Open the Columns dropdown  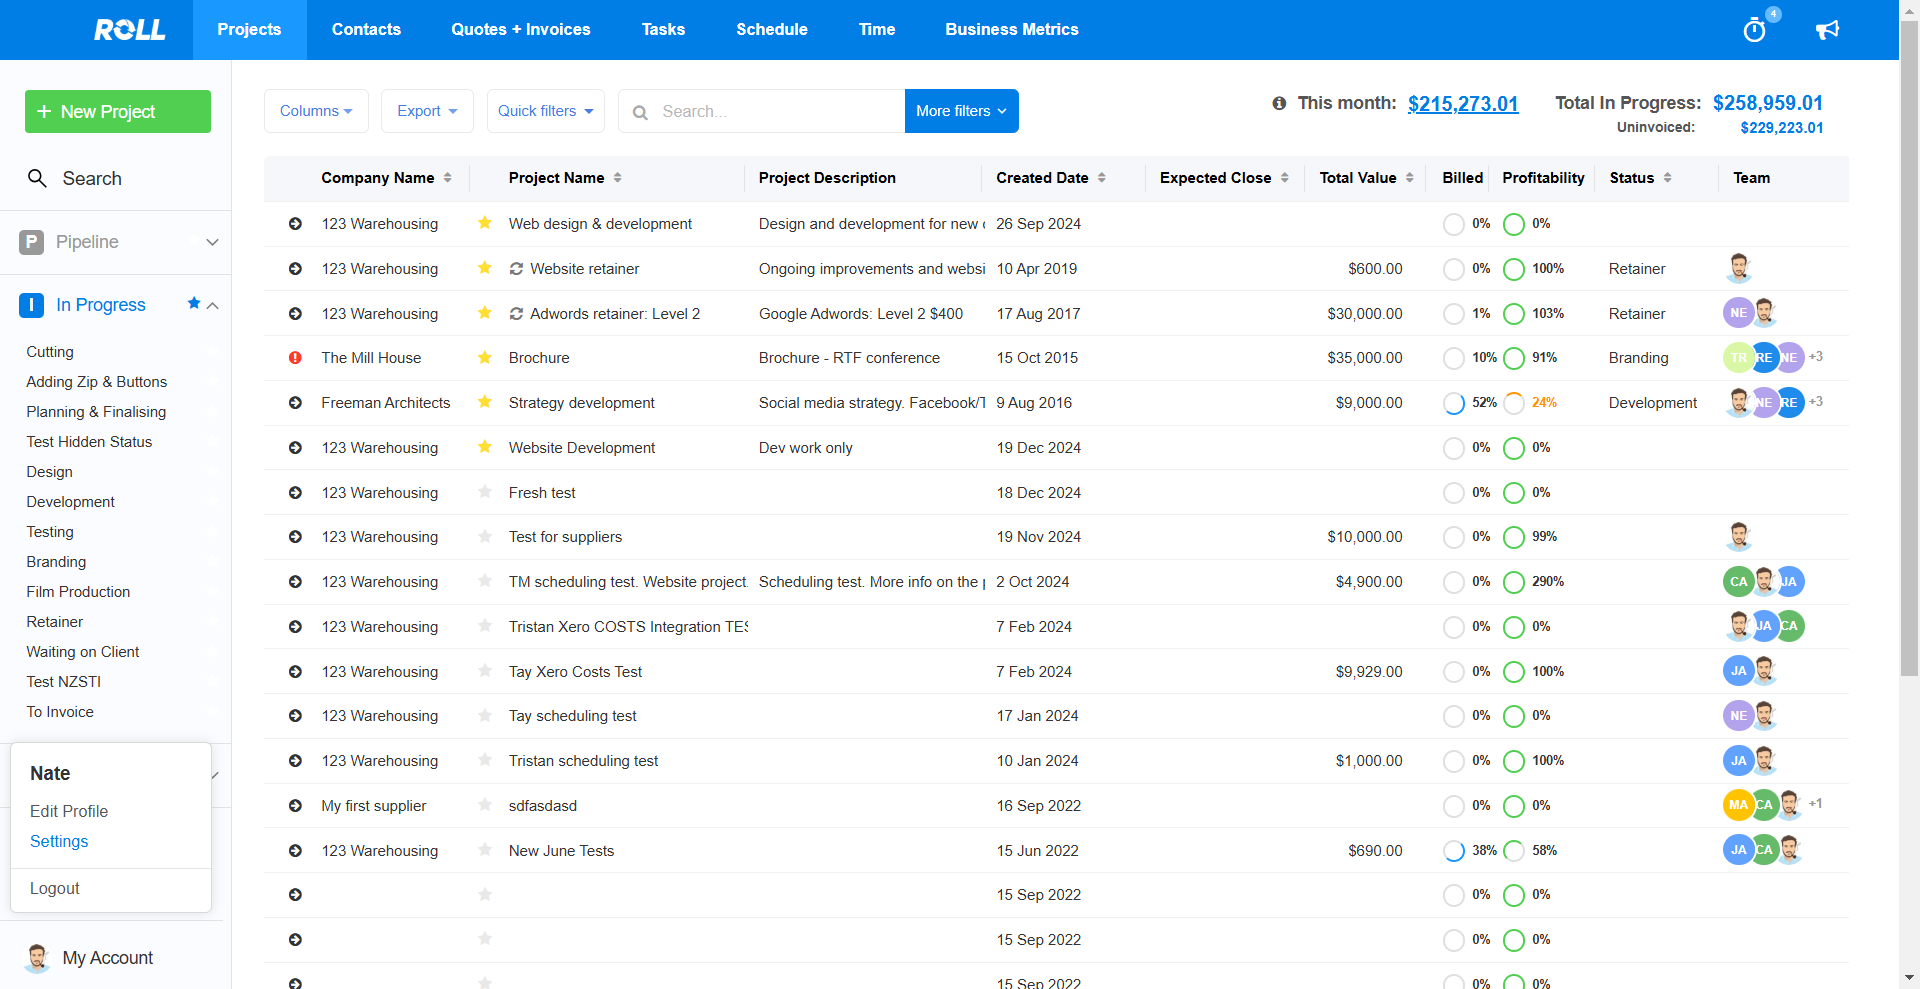pyautogui.click(x=316, y=111)
